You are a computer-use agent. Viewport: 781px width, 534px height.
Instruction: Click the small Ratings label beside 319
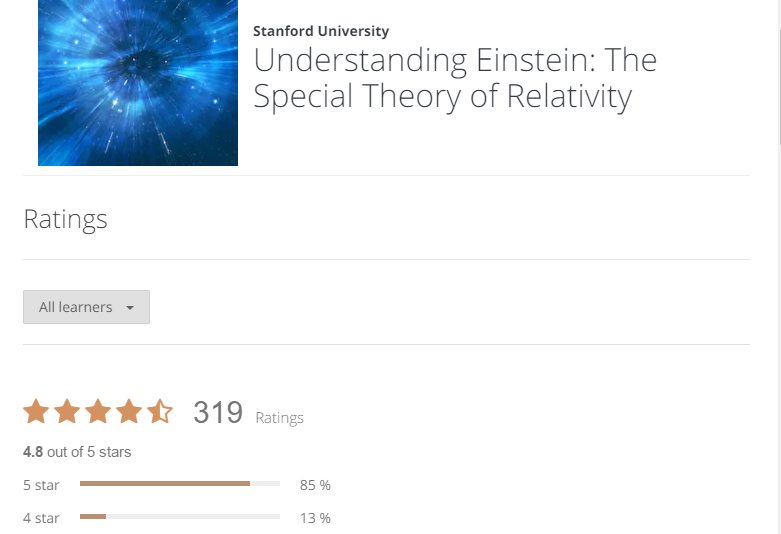point(280,418)
